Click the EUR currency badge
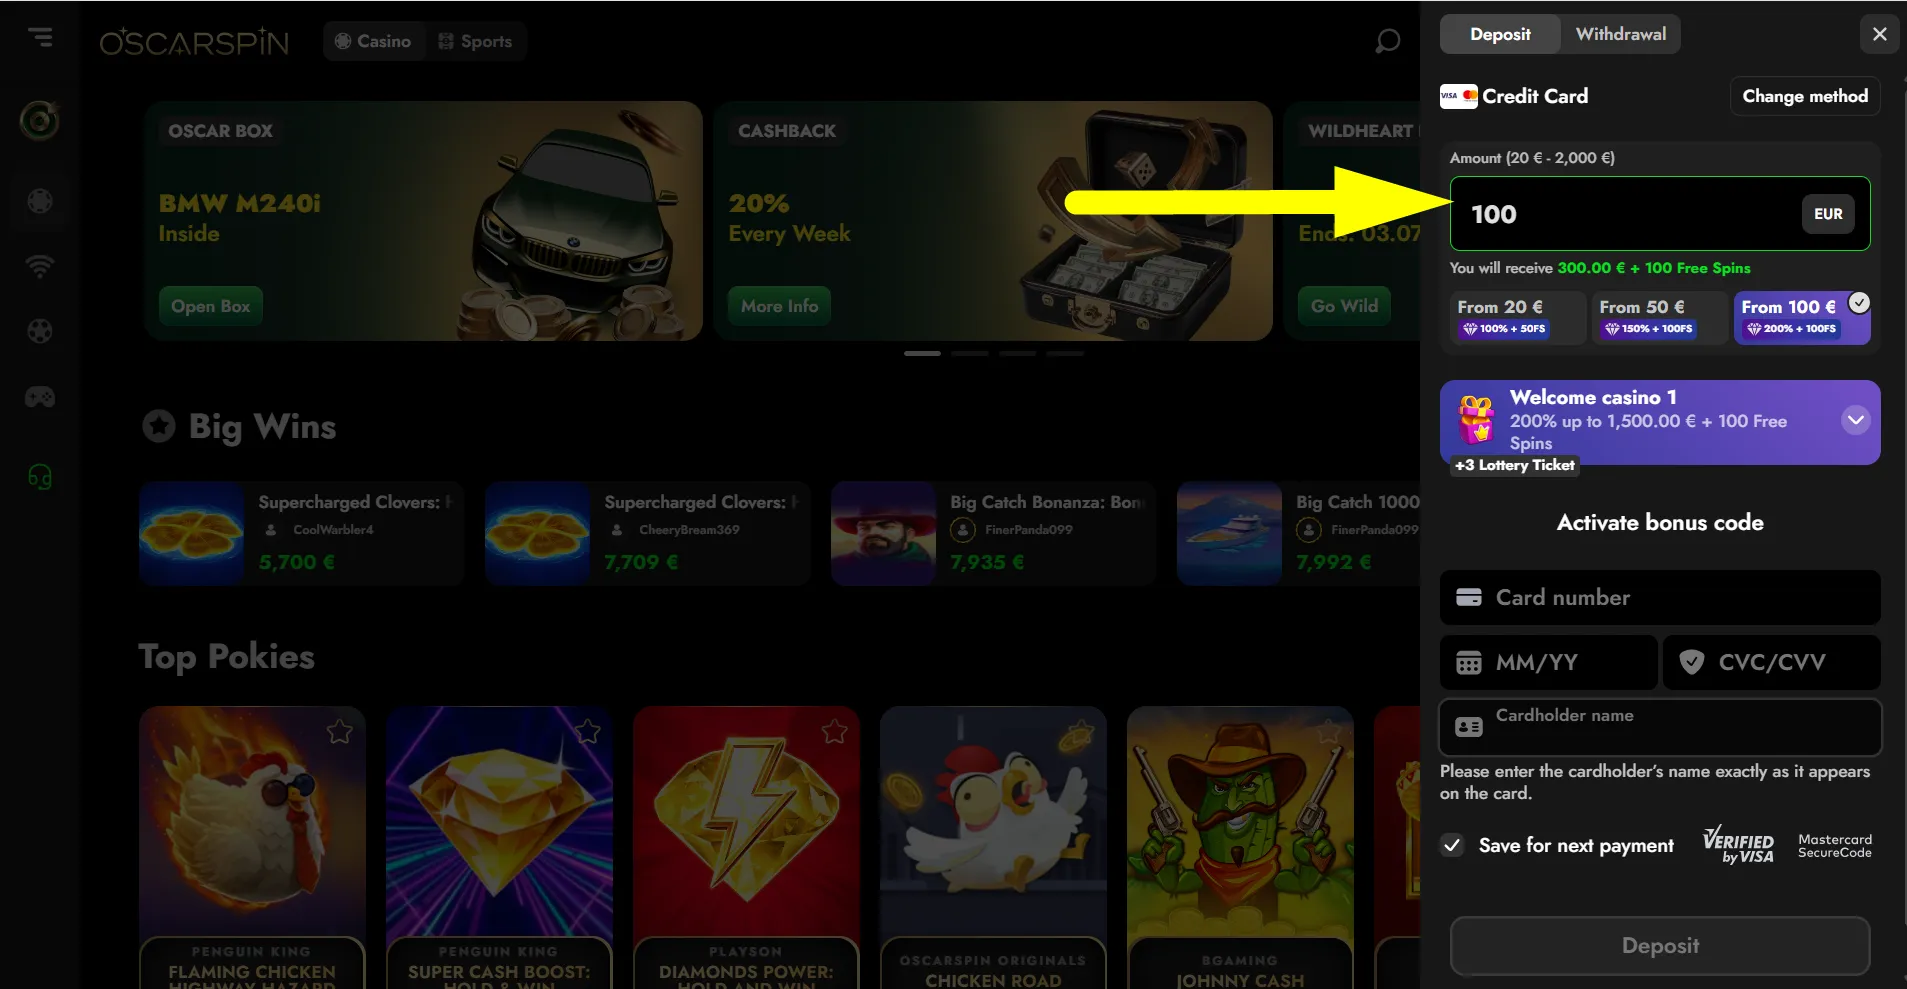The image size is (1907, 989). point(1828,214)
